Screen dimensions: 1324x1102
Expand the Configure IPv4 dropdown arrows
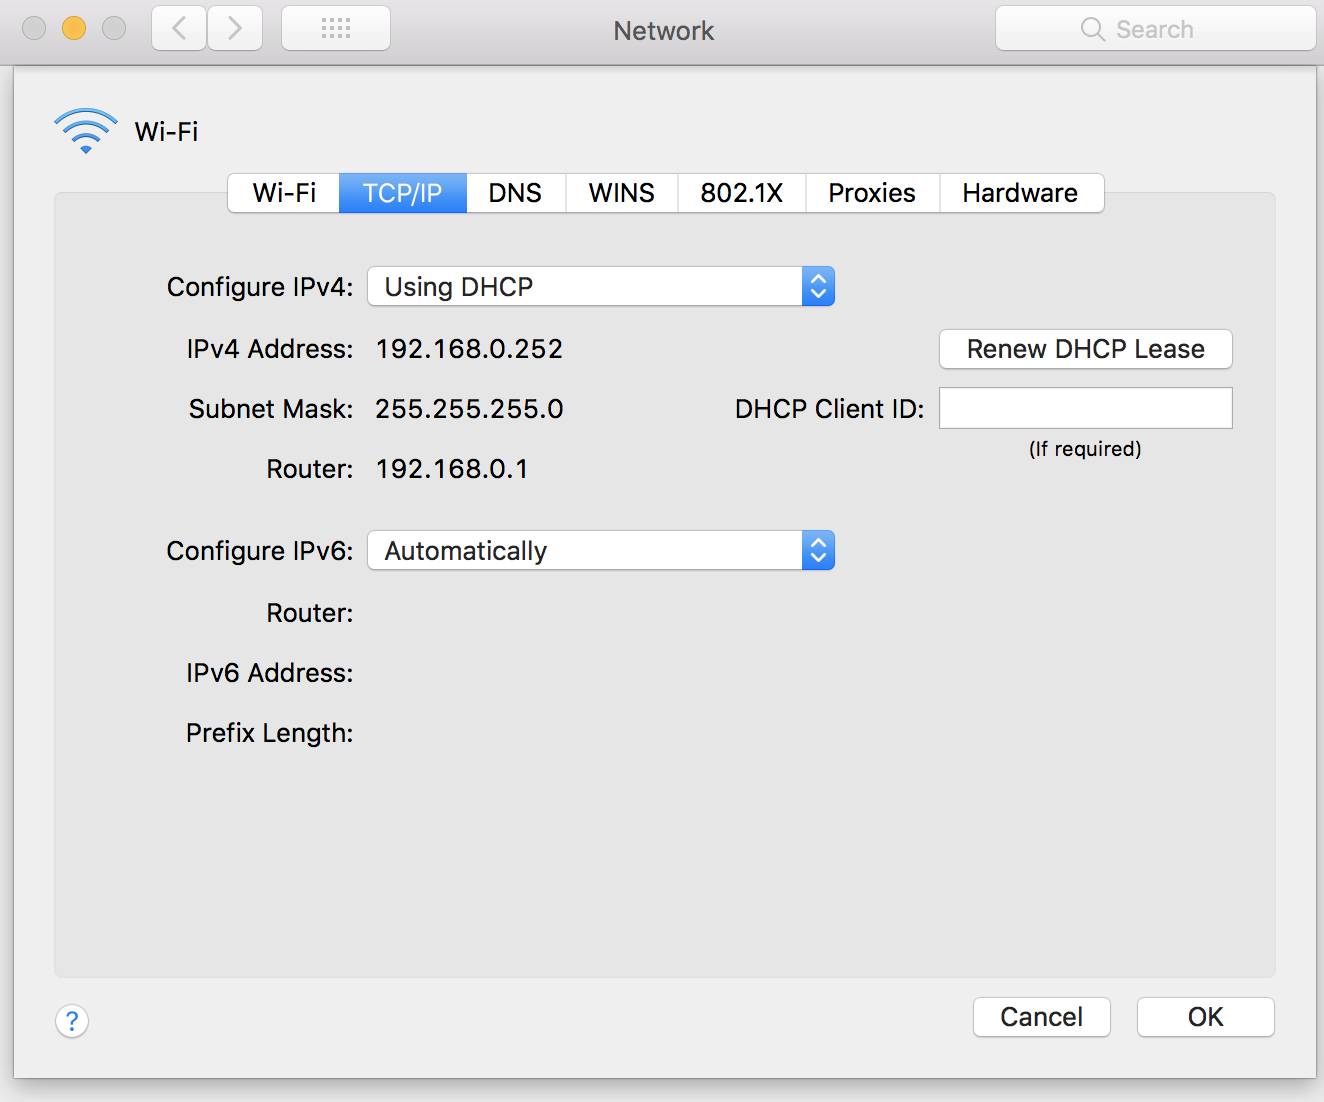point(818,287)
